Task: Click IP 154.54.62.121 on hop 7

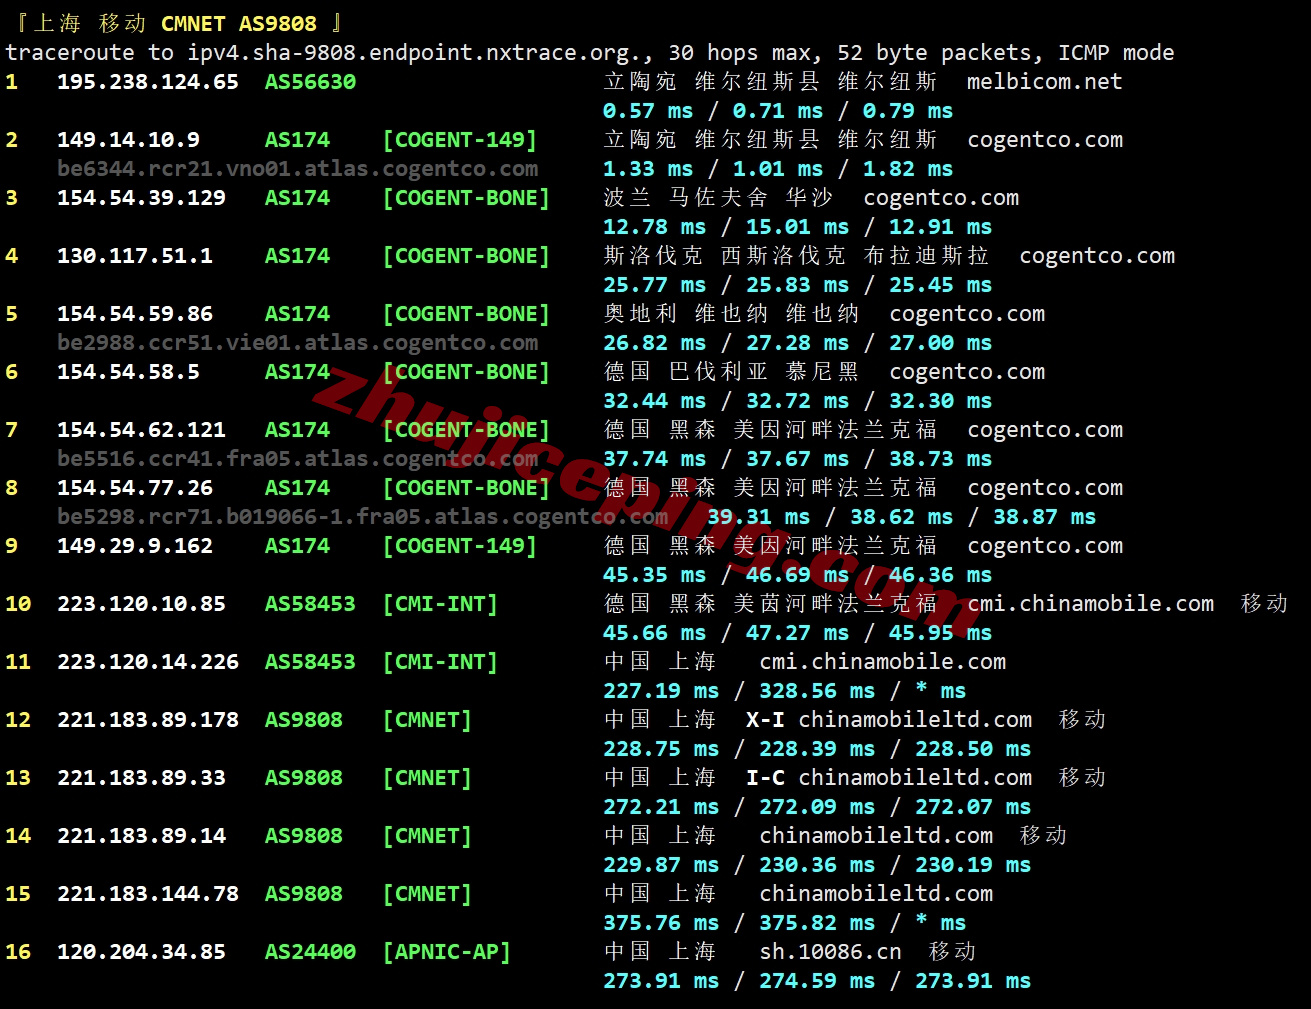Action: (141, 430)
